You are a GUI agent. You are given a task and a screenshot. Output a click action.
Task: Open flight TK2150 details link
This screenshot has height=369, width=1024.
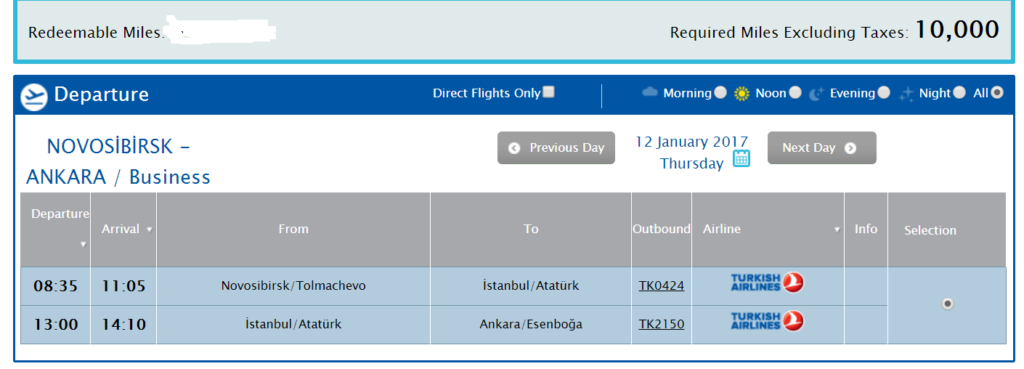click(662, 324)
